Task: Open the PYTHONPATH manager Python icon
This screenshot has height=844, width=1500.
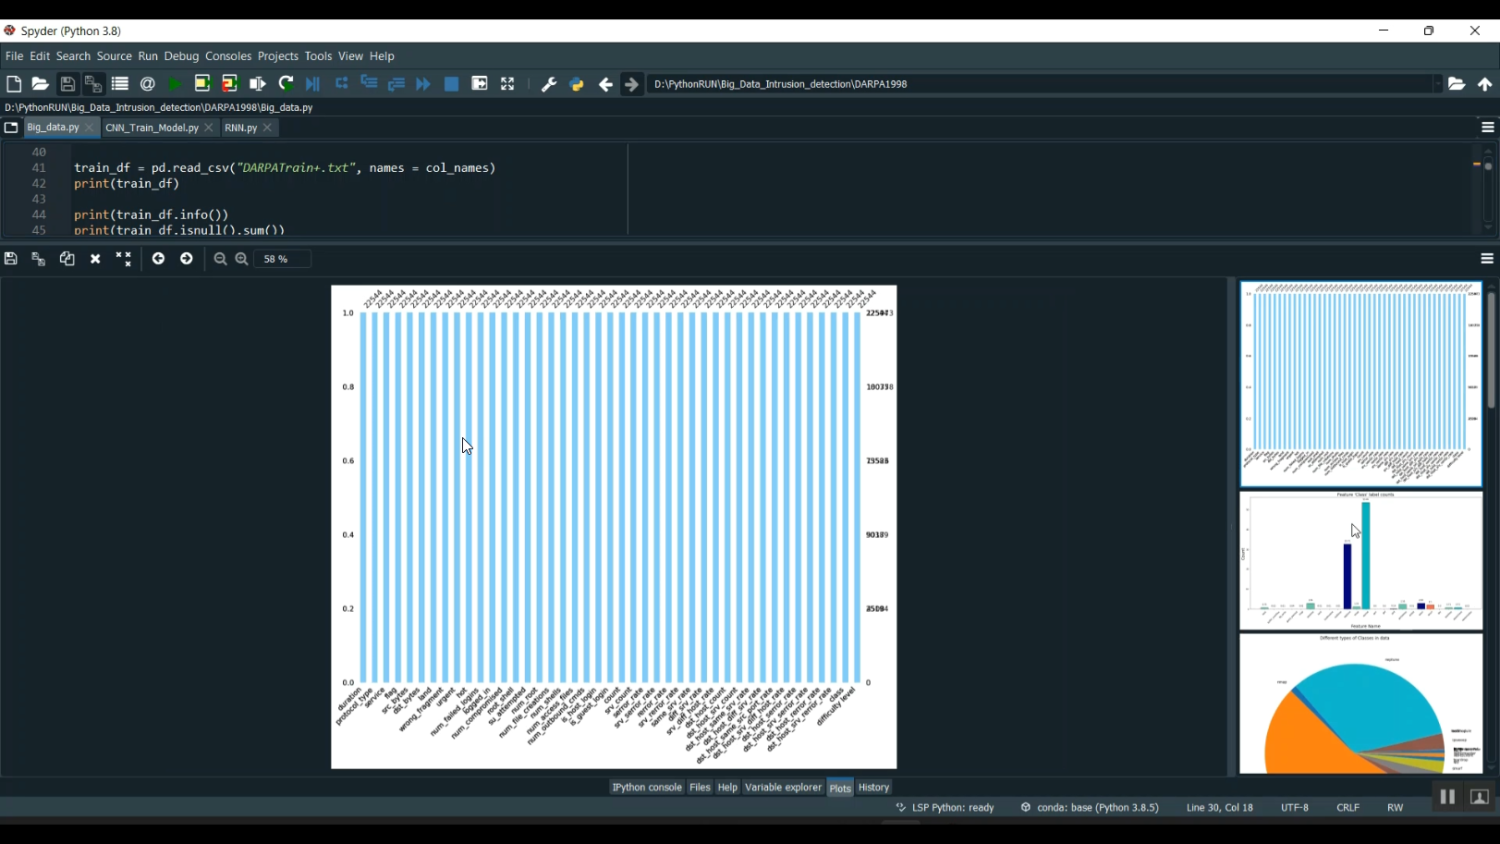Action: (x=576, y=85)
